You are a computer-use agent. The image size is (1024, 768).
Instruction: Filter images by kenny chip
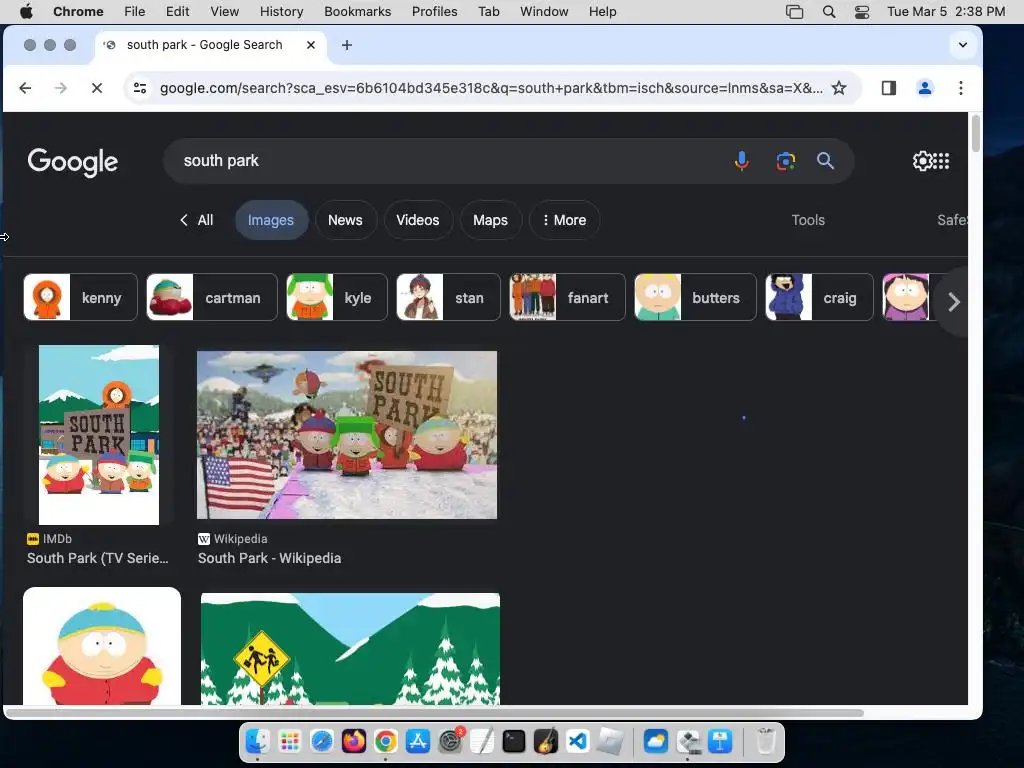point(80,297)
